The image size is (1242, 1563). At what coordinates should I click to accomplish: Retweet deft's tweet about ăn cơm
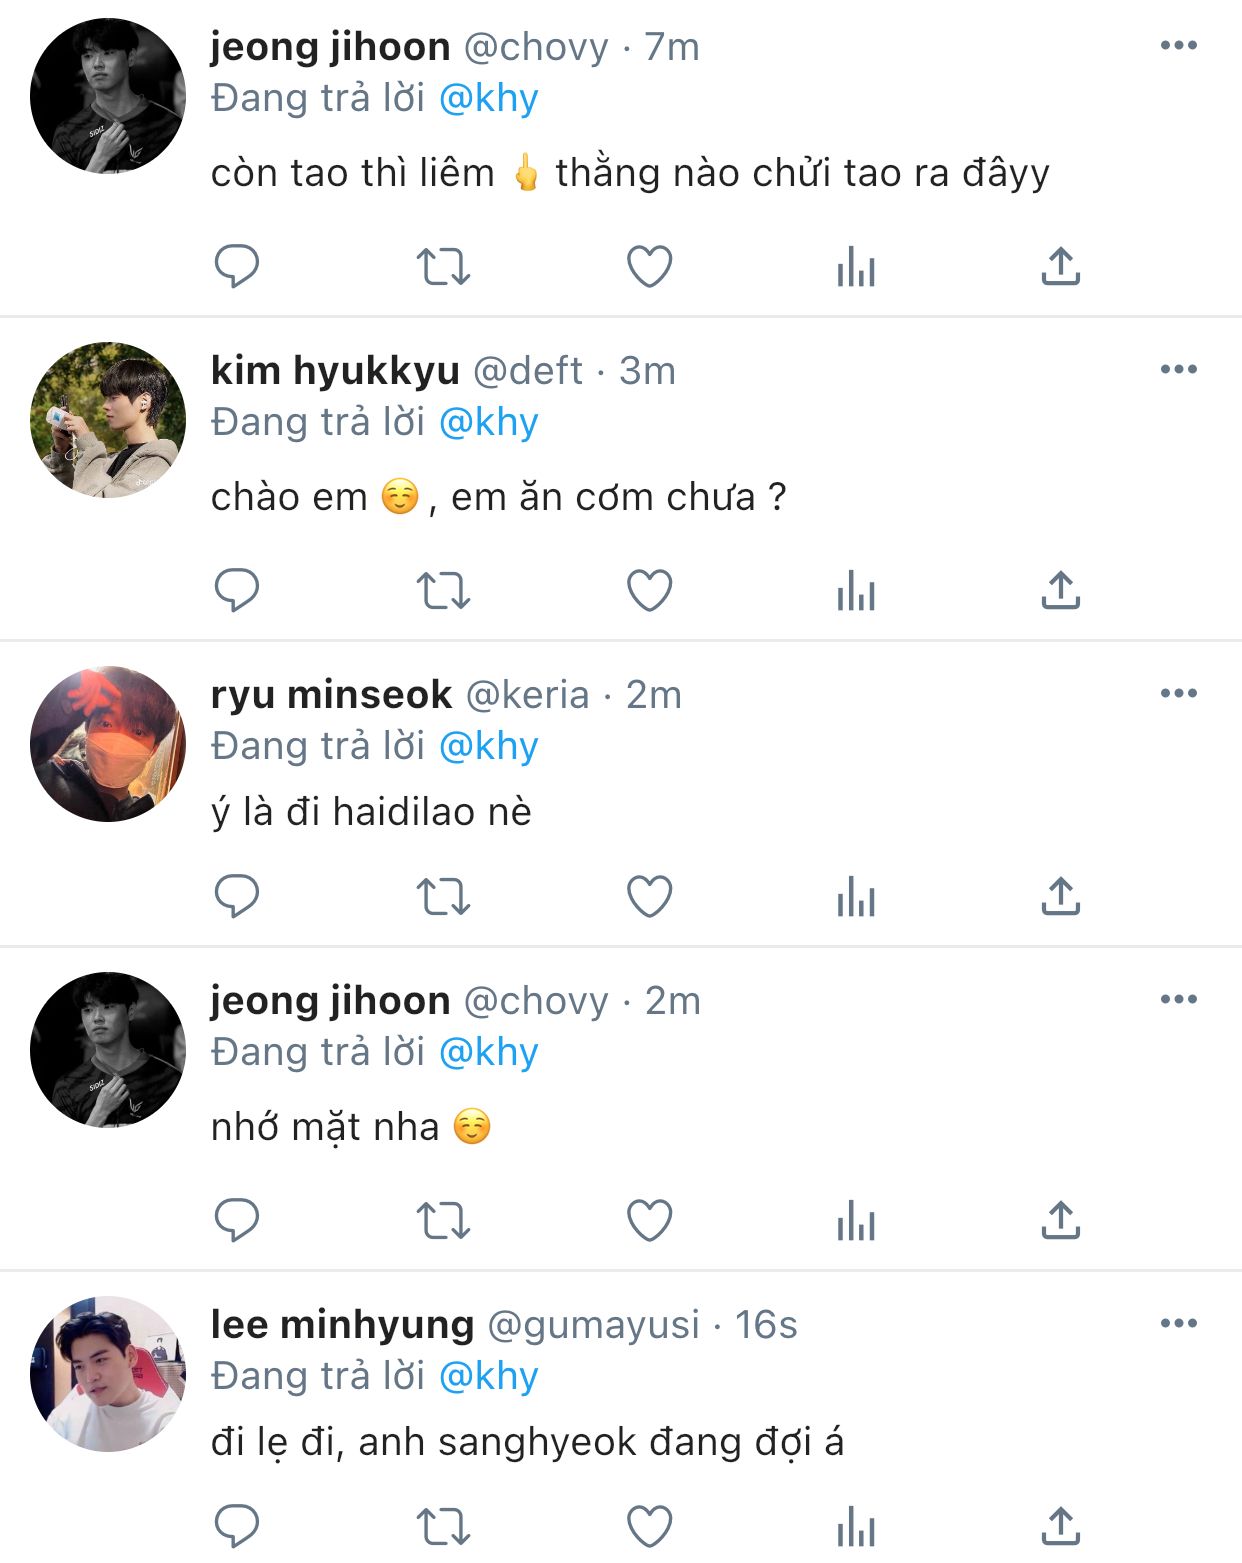tap(443, 590)
